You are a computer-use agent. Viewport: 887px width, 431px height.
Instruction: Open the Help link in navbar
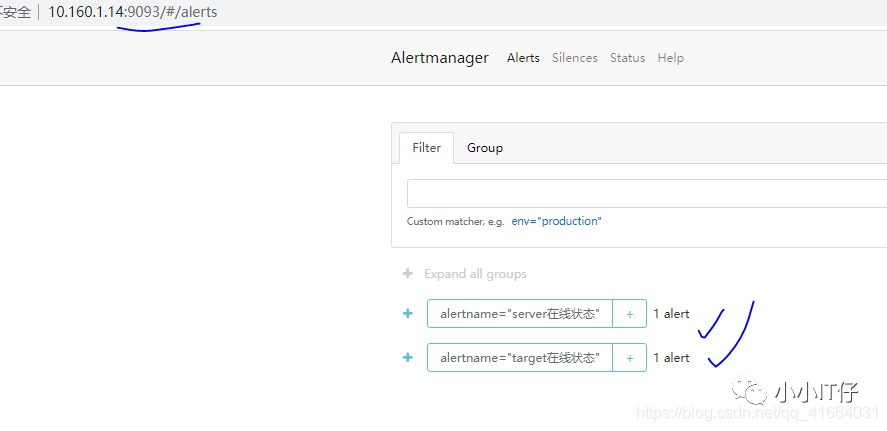coord(670,58)
